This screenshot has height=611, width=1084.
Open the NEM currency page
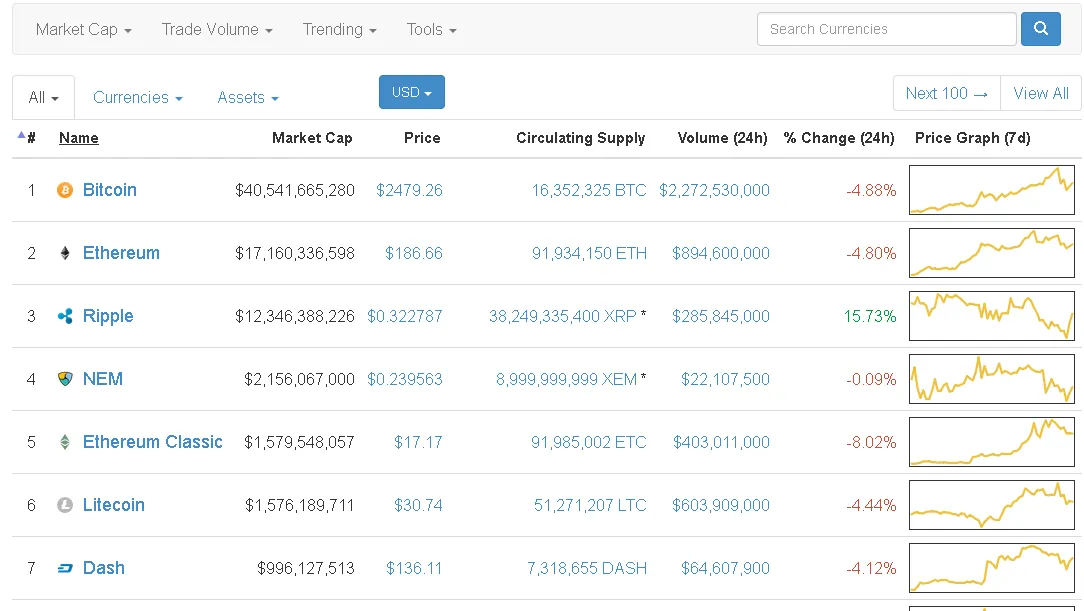click(102, 379)
